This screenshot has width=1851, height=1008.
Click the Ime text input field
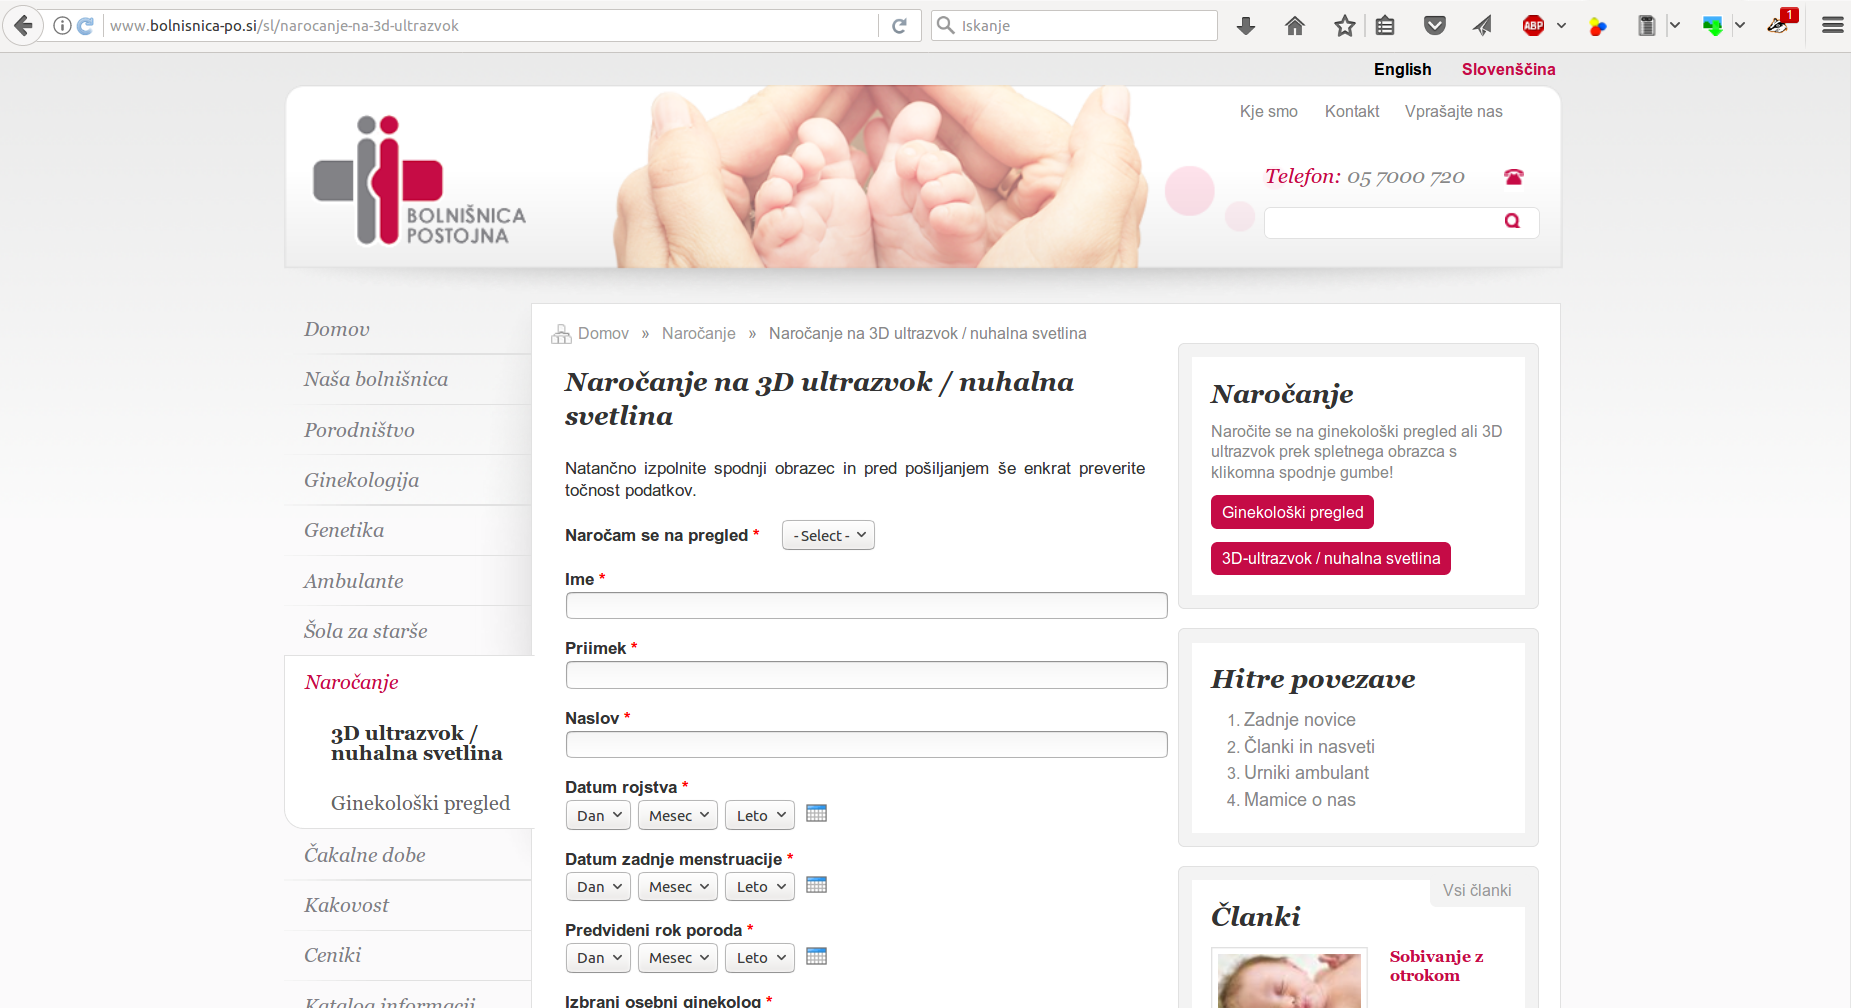(866, 605)
